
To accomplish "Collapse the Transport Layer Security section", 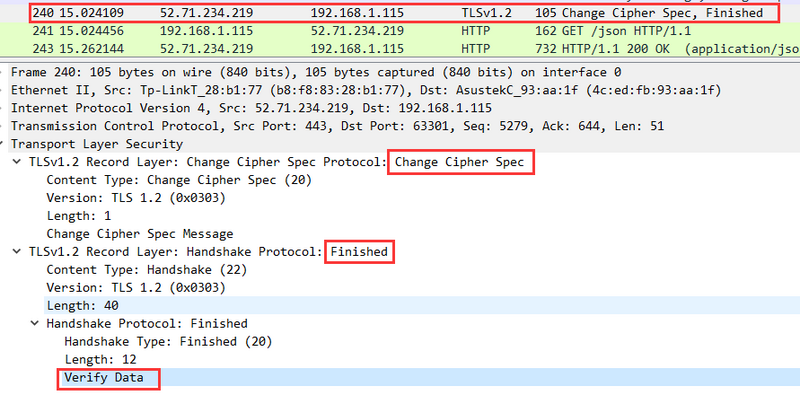I will [3, 144].
